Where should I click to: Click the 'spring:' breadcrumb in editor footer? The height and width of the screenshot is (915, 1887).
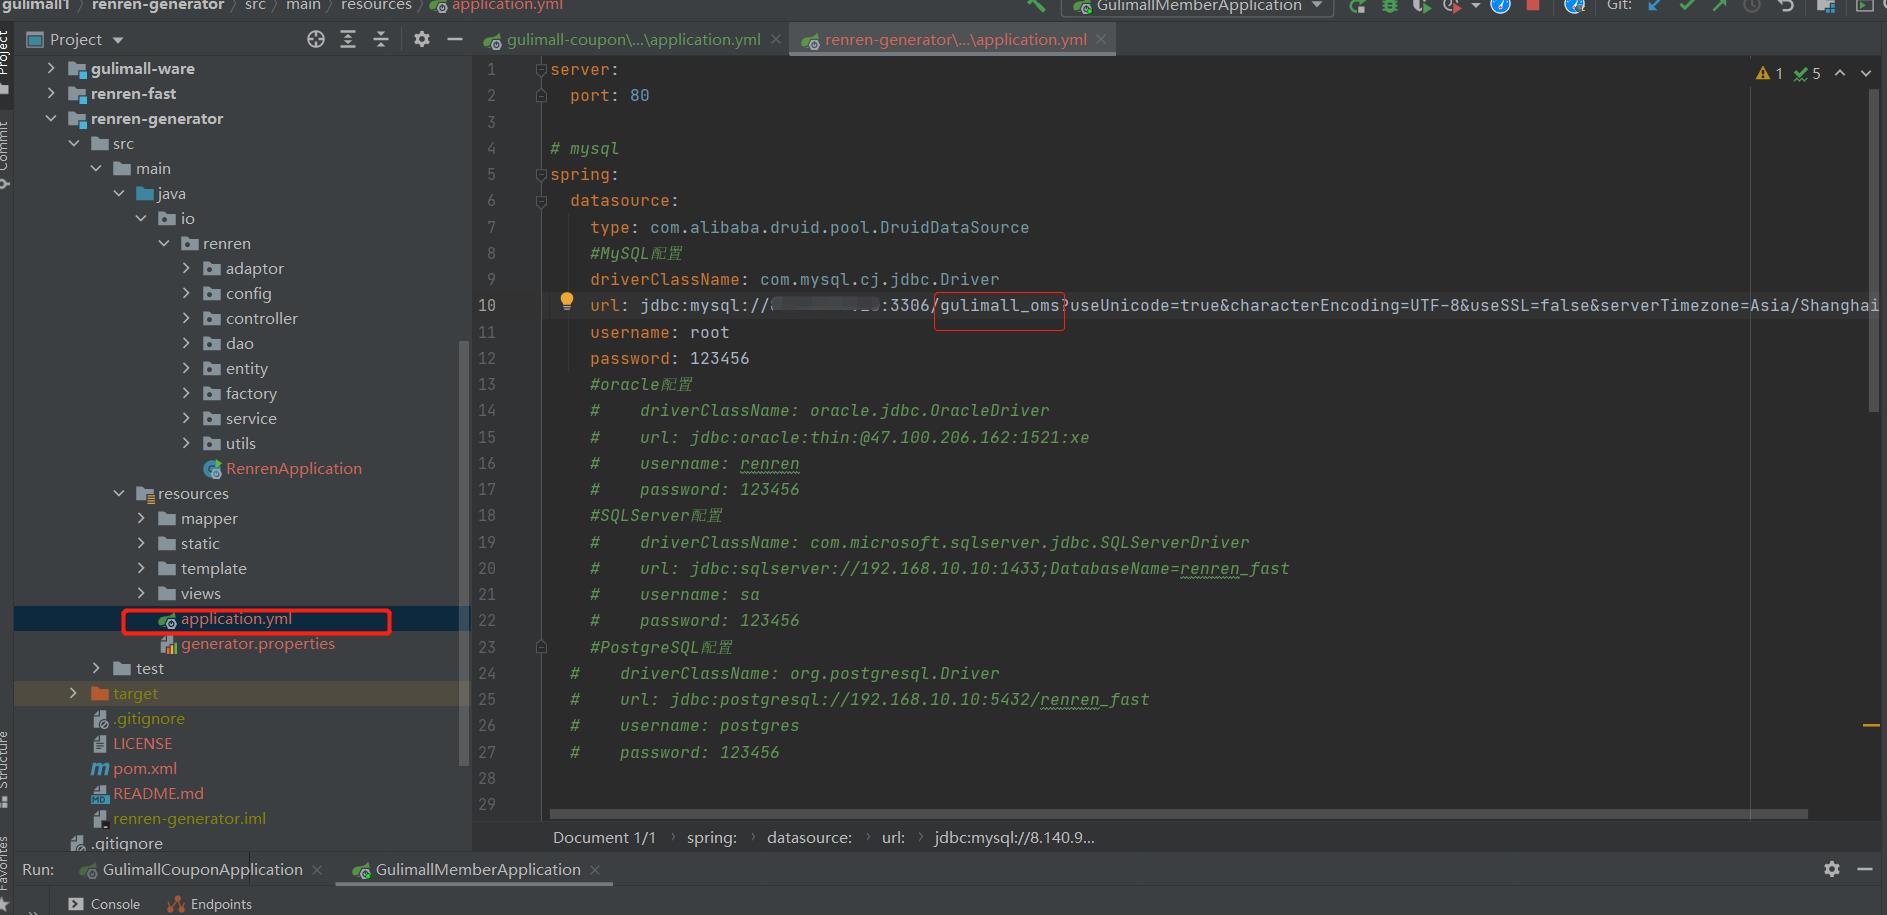point(711,838)
